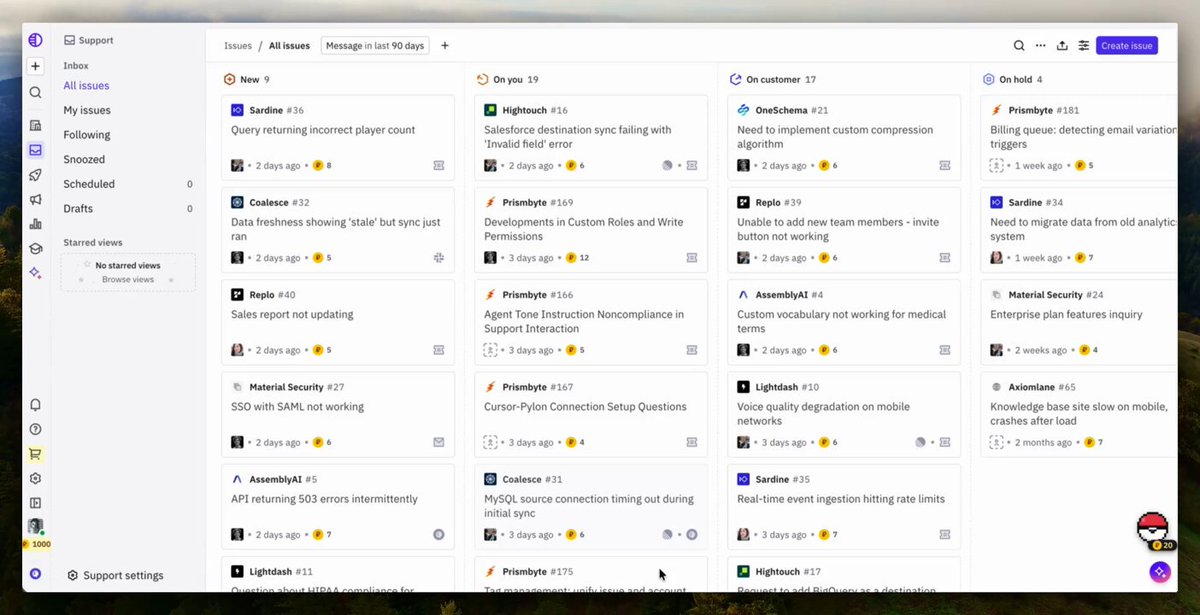
Task: Open the purple AI assistant button
Action: [1160, 571]
